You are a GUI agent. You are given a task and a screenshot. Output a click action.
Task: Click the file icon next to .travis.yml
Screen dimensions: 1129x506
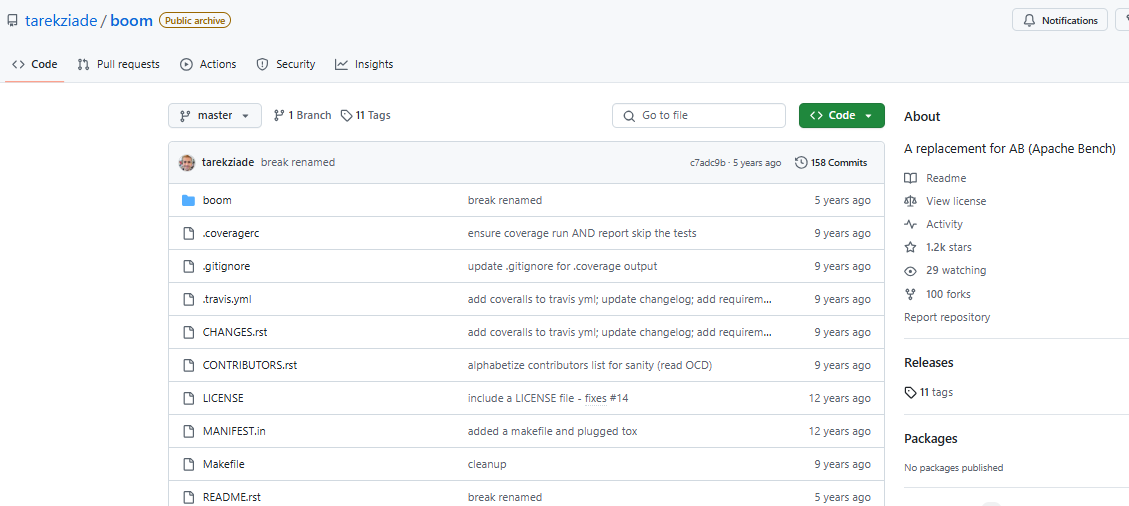(x=189, y=299)
